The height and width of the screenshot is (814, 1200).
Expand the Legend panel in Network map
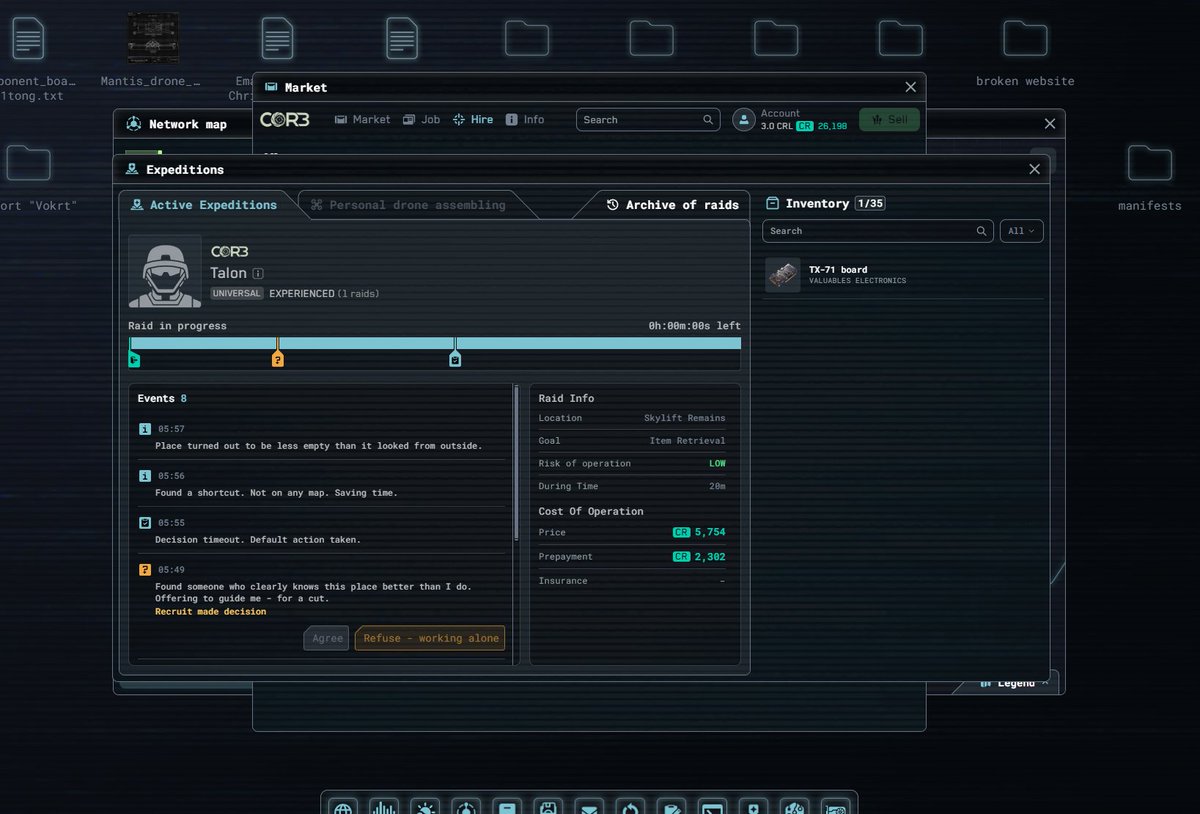coord(1008,686)
